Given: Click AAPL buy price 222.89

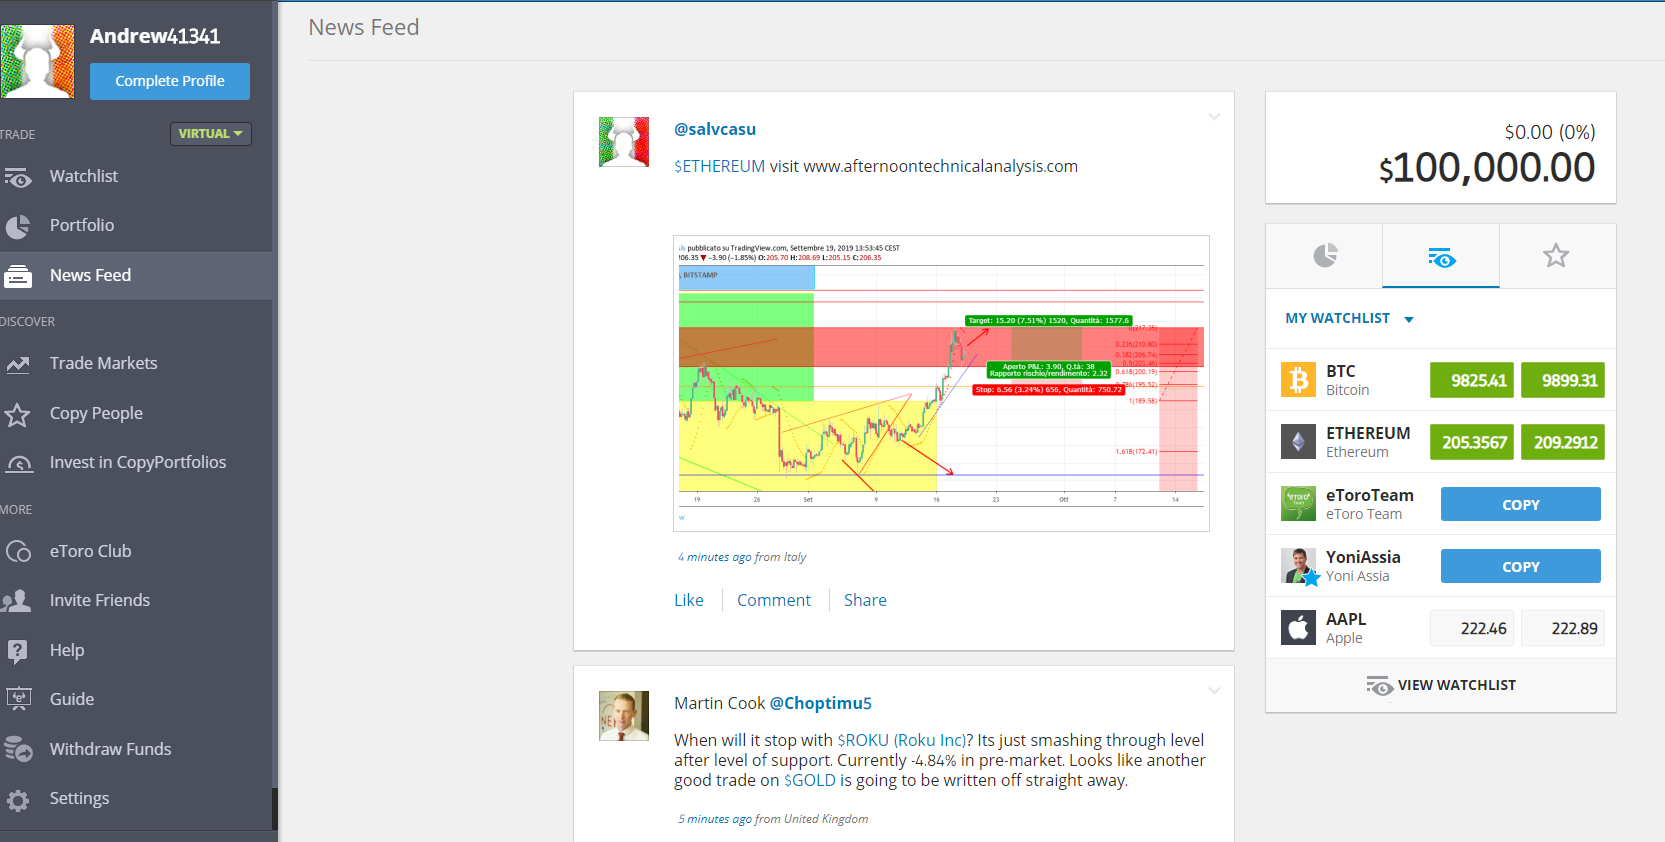Looking at the screenshot, I should point(1563,628).
